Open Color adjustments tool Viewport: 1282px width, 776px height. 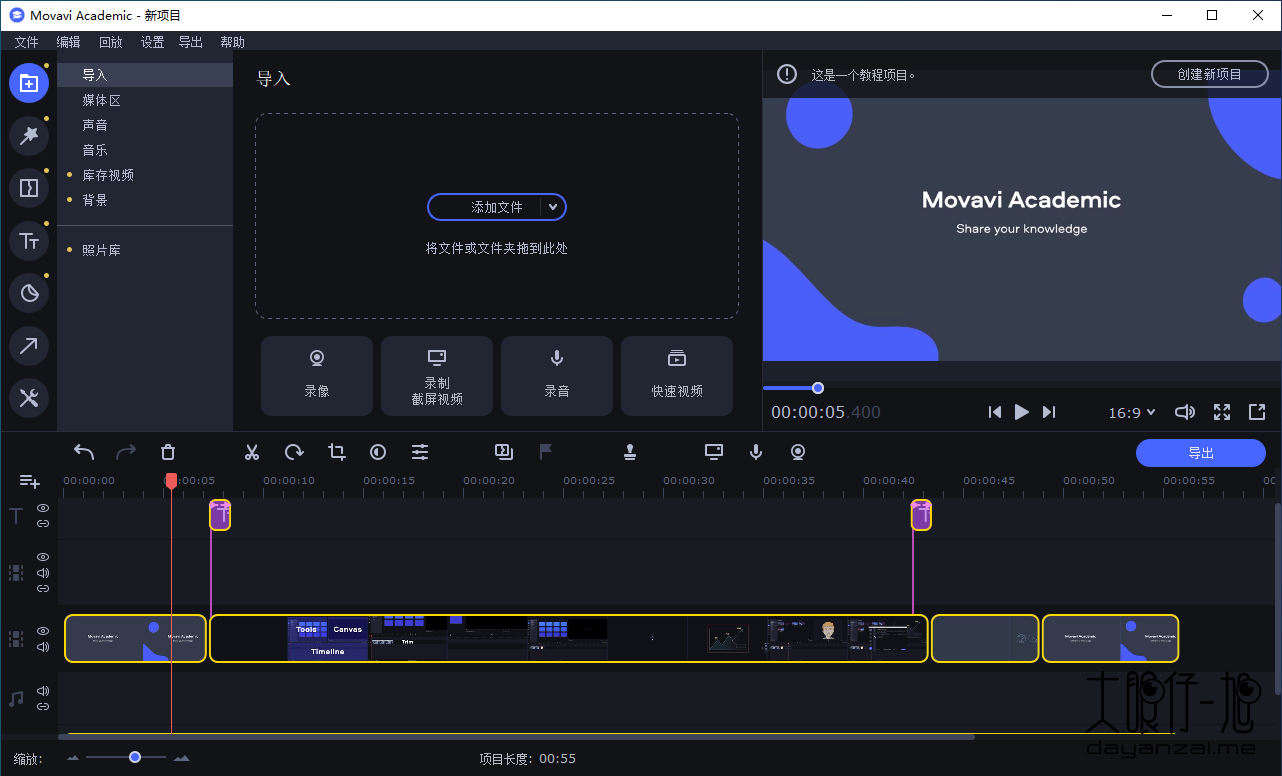tap(378, 452)
